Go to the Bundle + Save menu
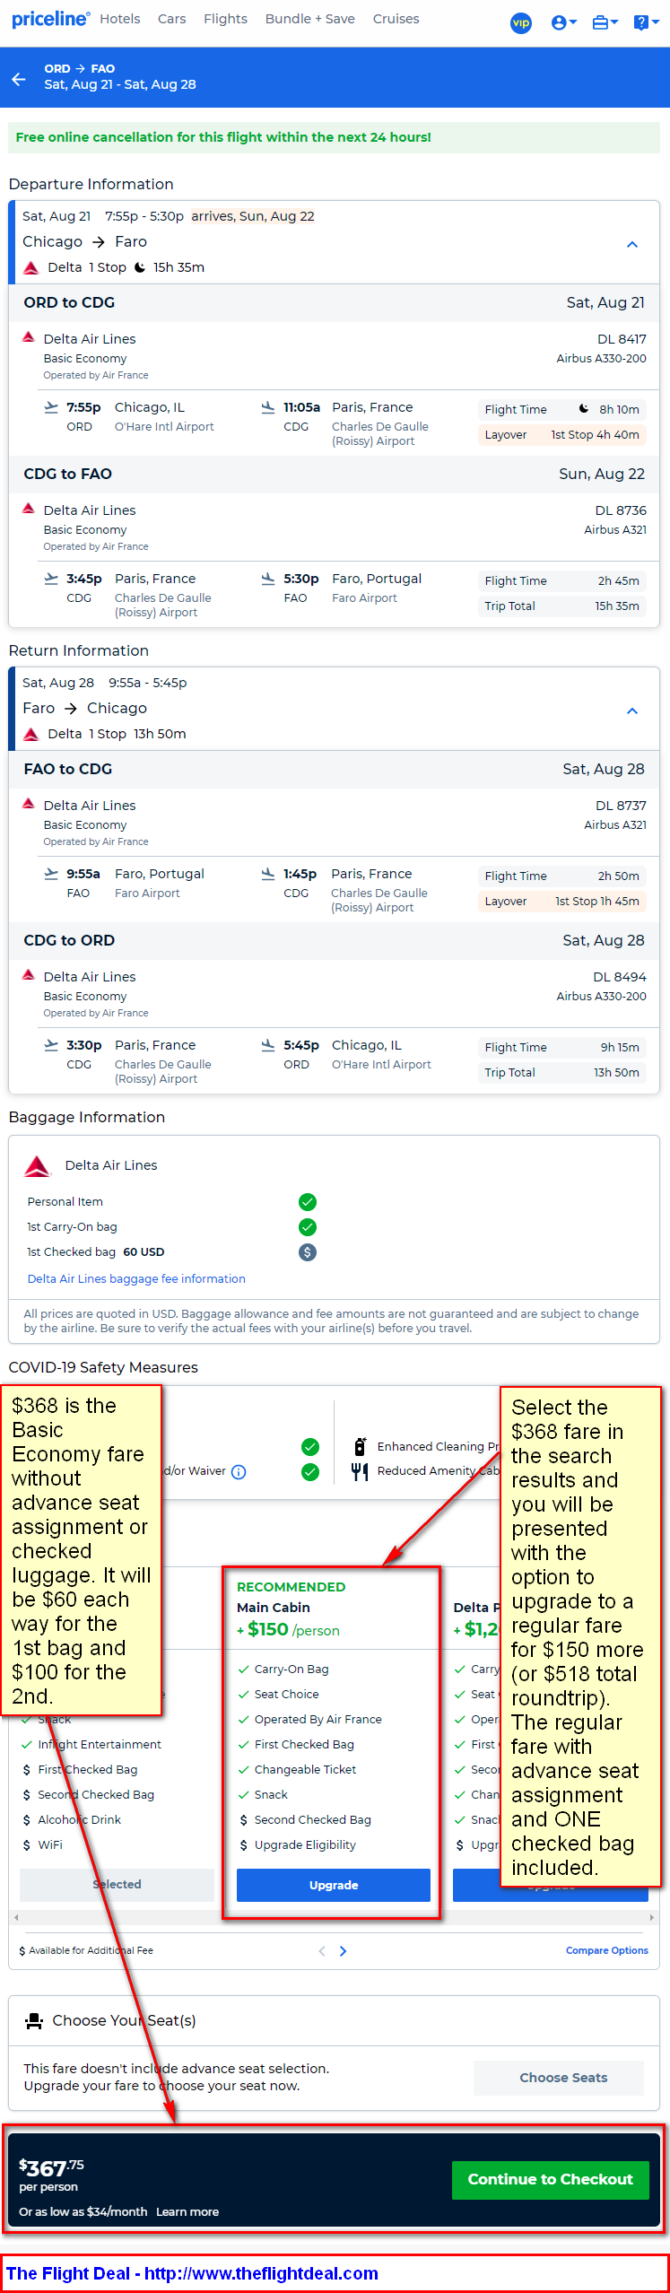This screenshot has height=2293, width=670. [310, 19]
